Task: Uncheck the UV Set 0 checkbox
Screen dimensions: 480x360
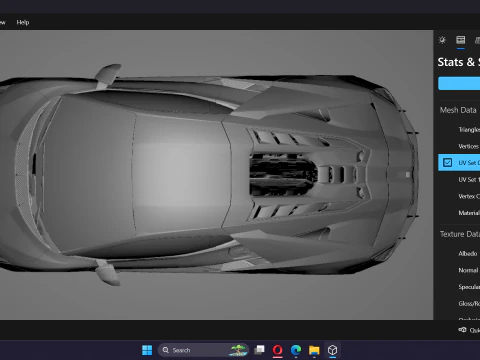Action: tap(447, 163)
